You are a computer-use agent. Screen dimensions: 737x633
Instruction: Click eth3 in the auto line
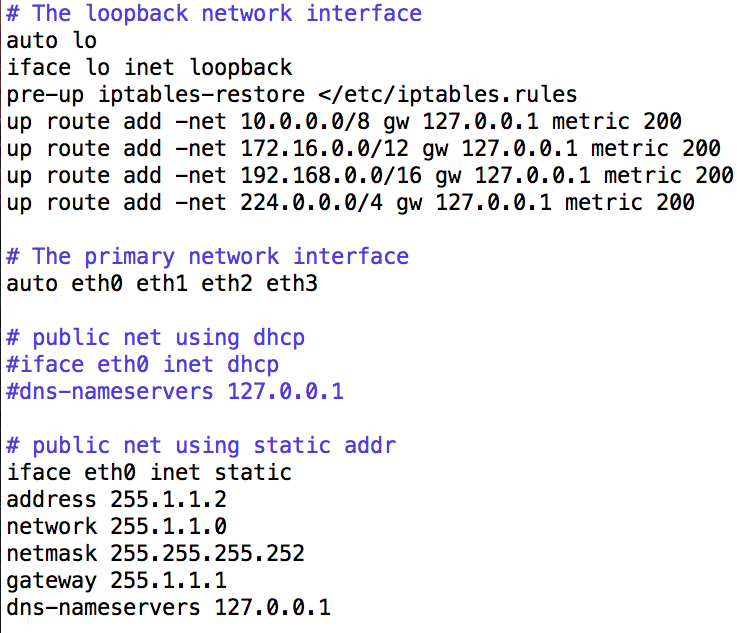coord(292,284)
